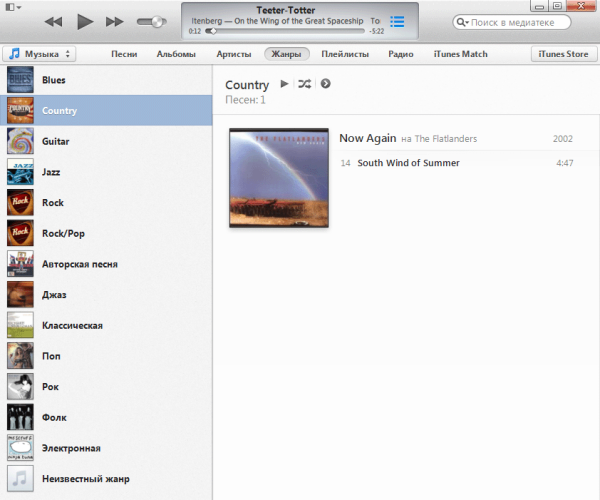
Task: Select the Rock/Pop genre icon
Action: coord(20,233)
